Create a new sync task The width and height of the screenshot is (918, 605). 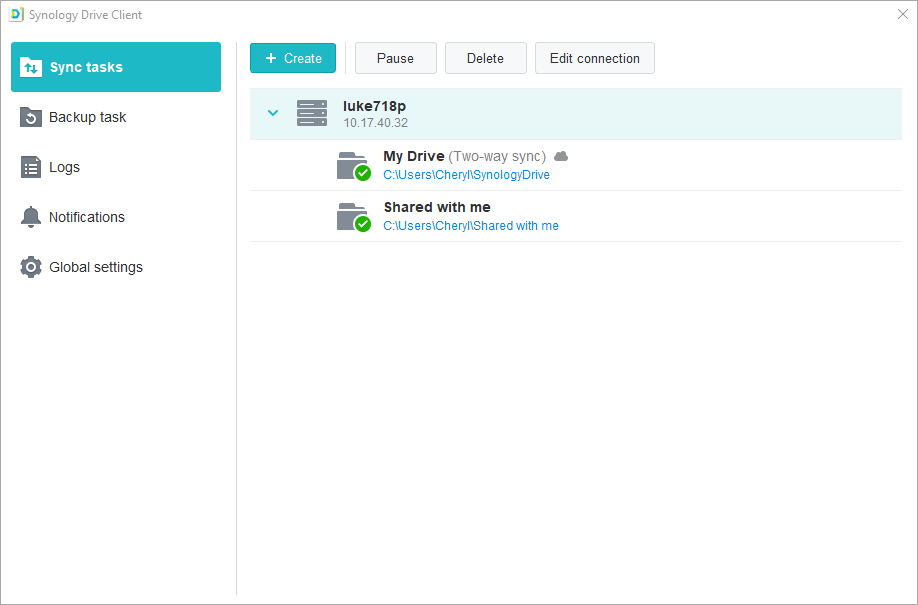tap(292, 58)
